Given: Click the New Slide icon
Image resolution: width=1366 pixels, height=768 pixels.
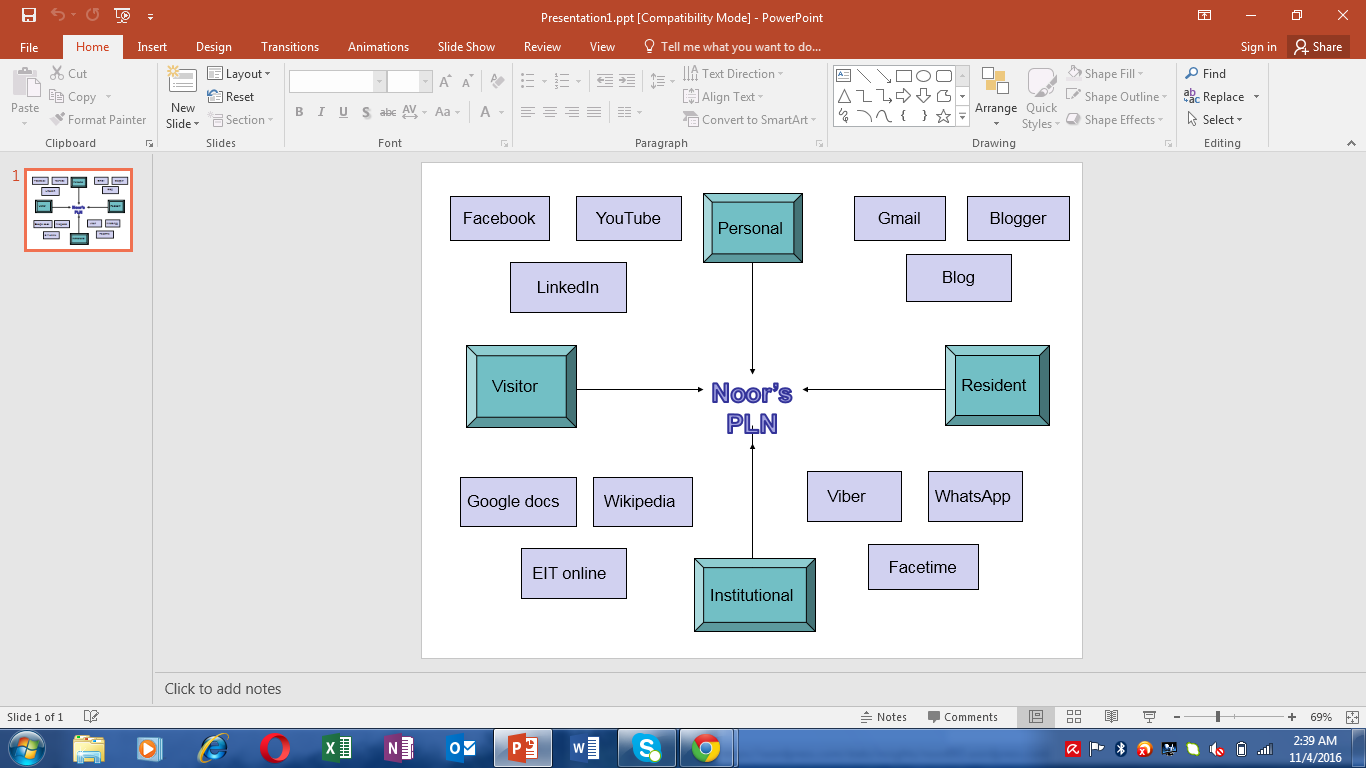Looking at the screenshot, I should (182, 80).
